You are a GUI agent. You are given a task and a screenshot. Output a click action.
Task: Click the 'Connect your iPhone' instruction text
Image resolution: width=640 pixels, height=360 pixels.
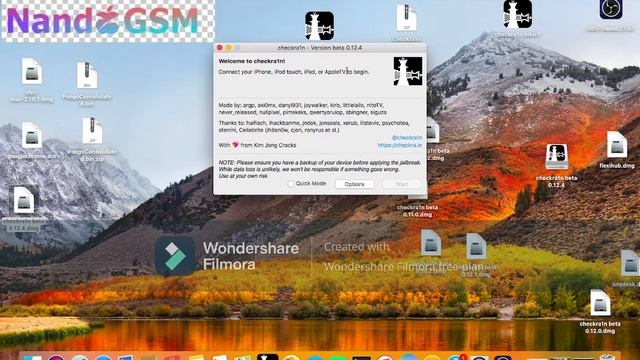pos(294,72)
